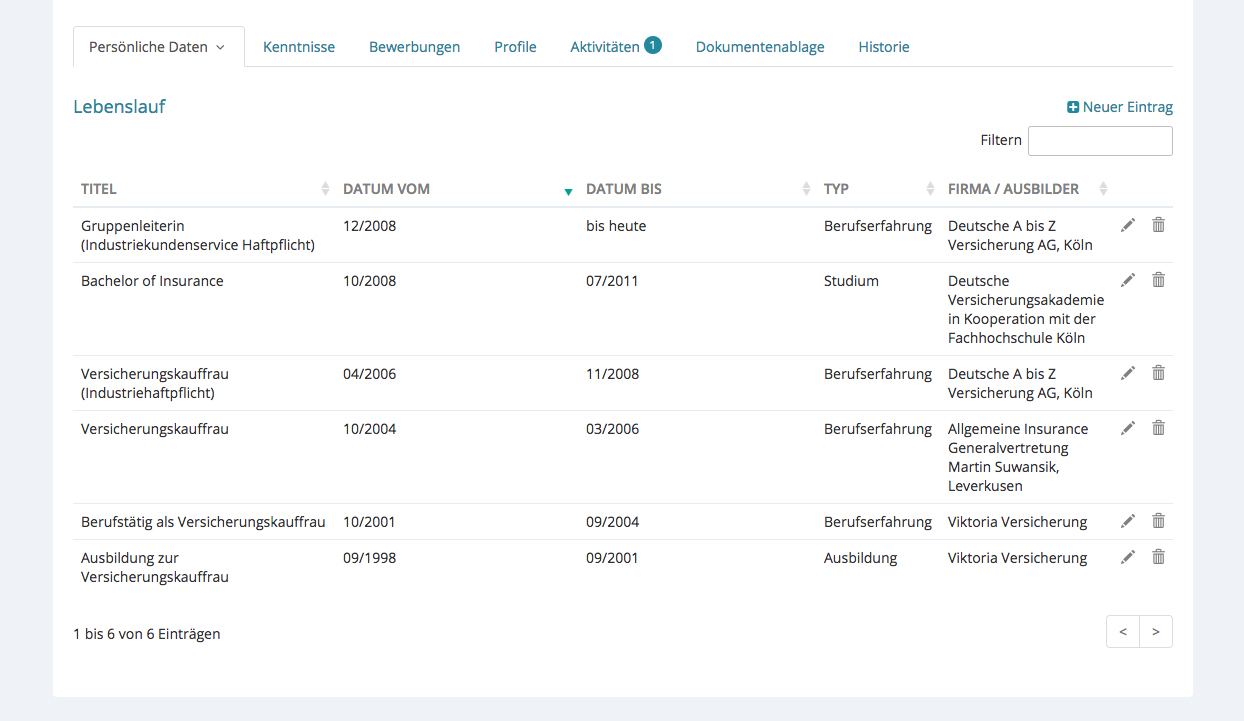The image size is (1244, 721).
Task: Edit the Berufstätig als Versicherungskauffrau entry
Action: pyautogui.click(x=1128, y=522)
